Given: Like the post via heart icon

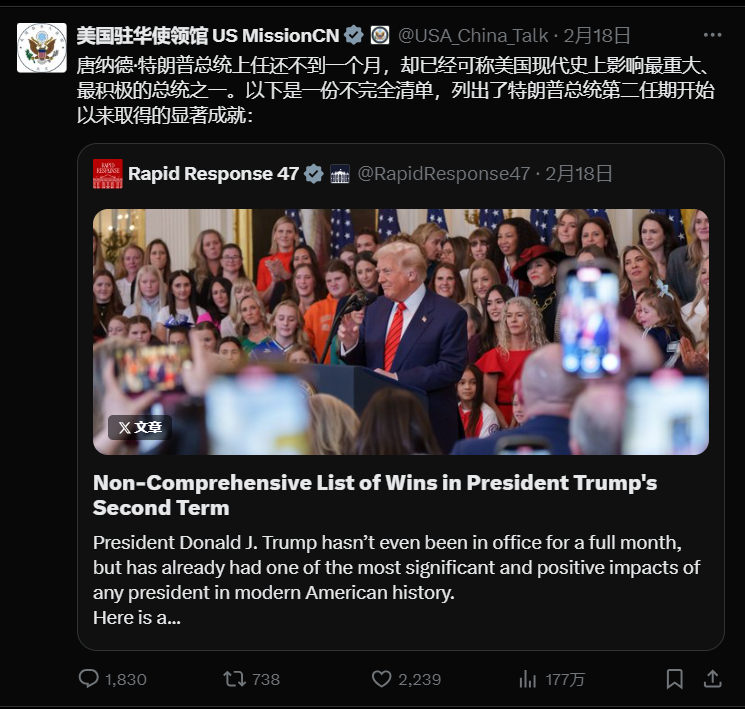Looking at the screenshot, I should coord(381,679).
